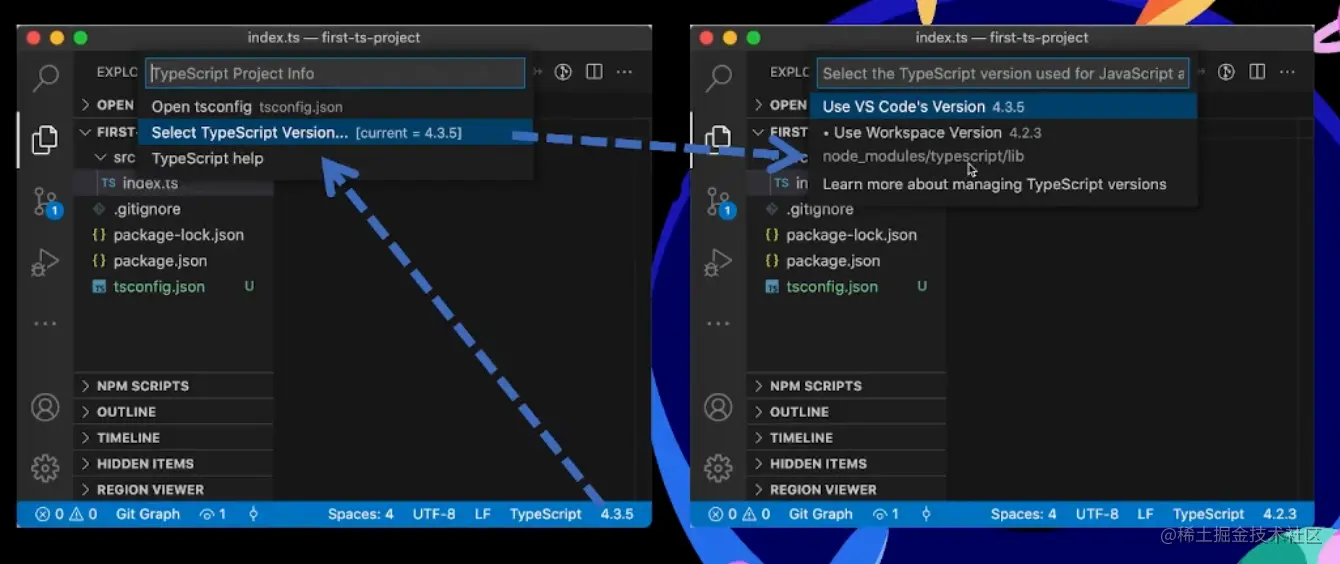Click errors and warnings status in right window

pos(739,514)
